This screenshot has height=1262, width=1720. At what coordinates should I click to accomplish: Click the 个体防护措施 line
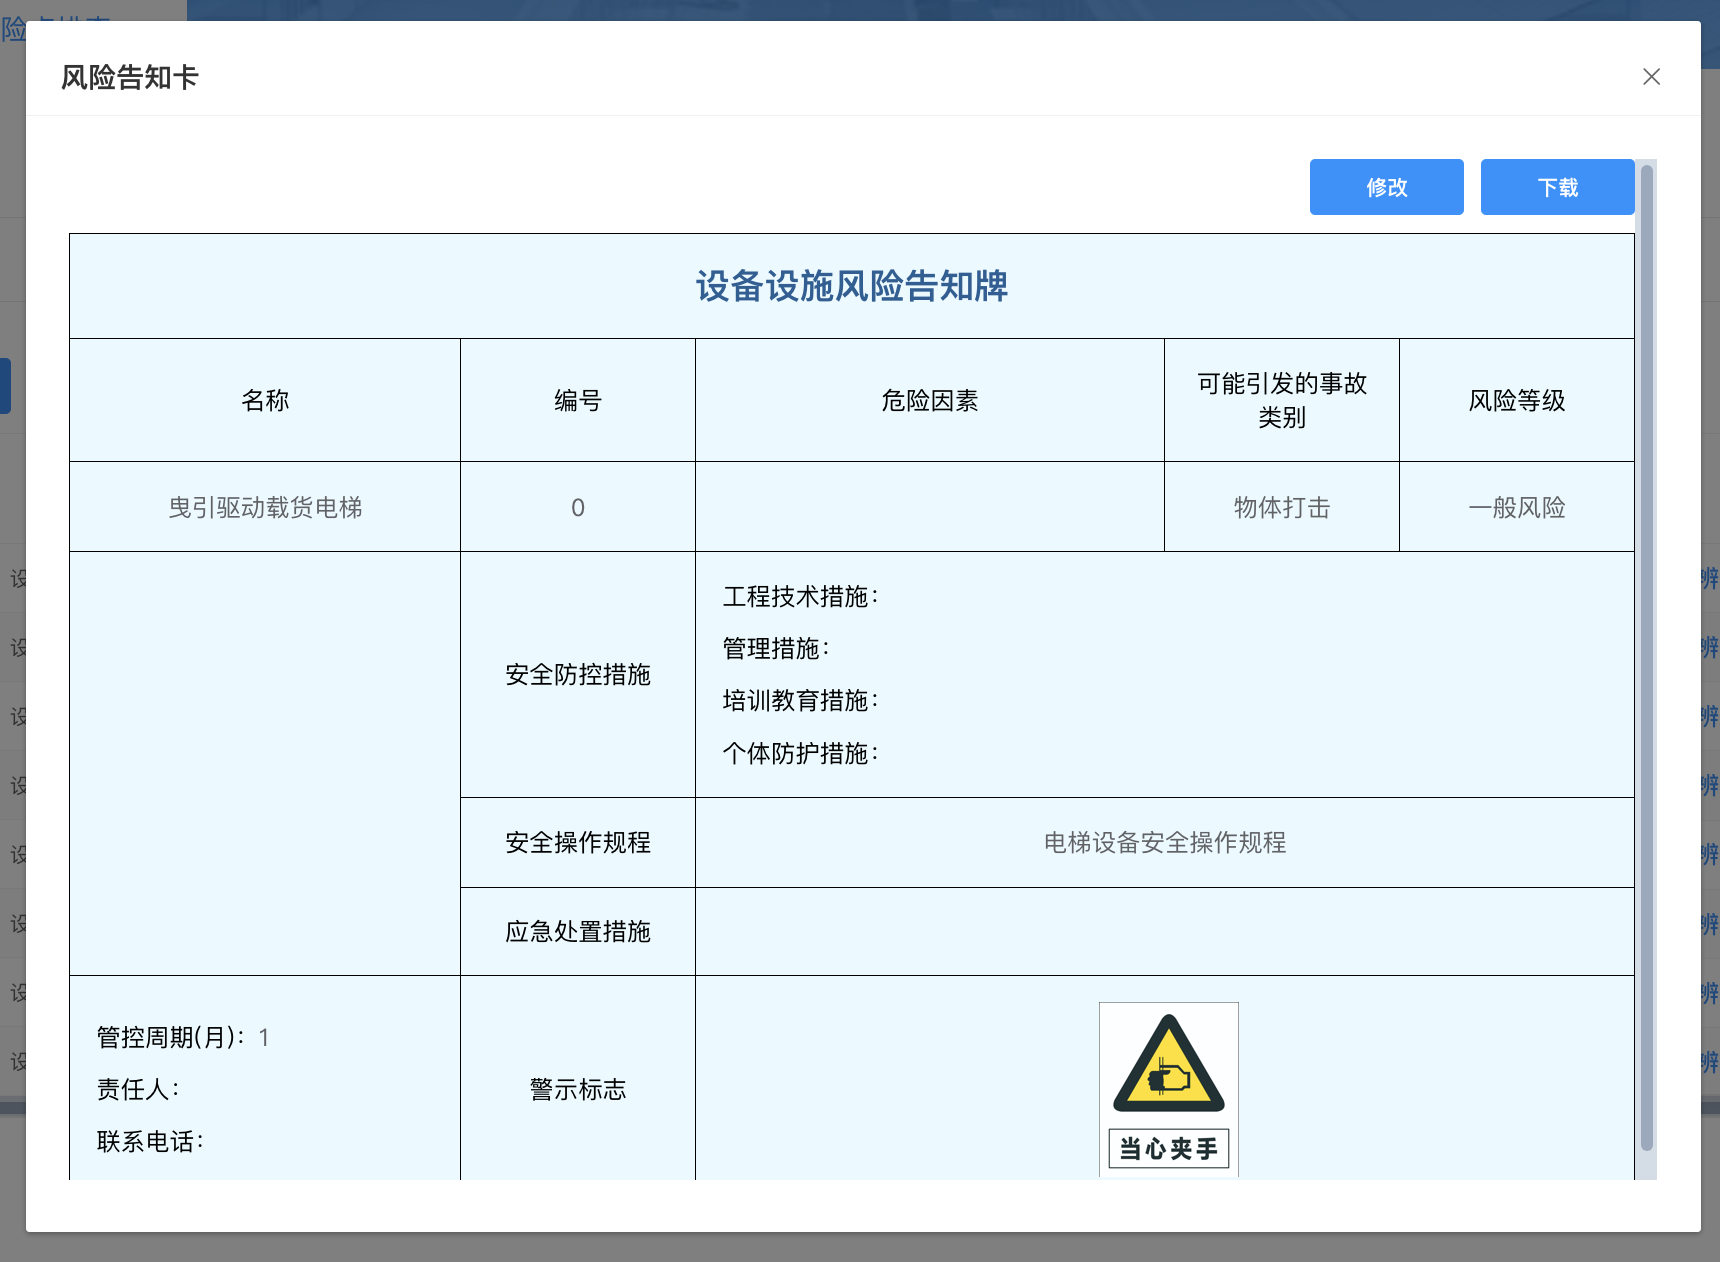click(800, 753)
